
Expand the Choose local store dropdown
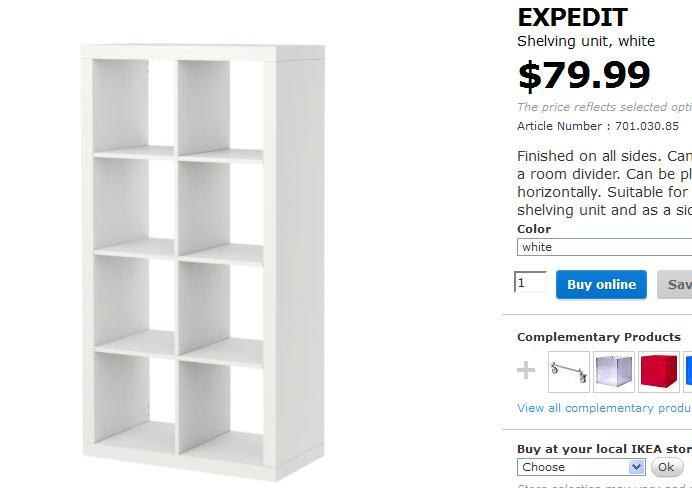[x=581, y=467]
